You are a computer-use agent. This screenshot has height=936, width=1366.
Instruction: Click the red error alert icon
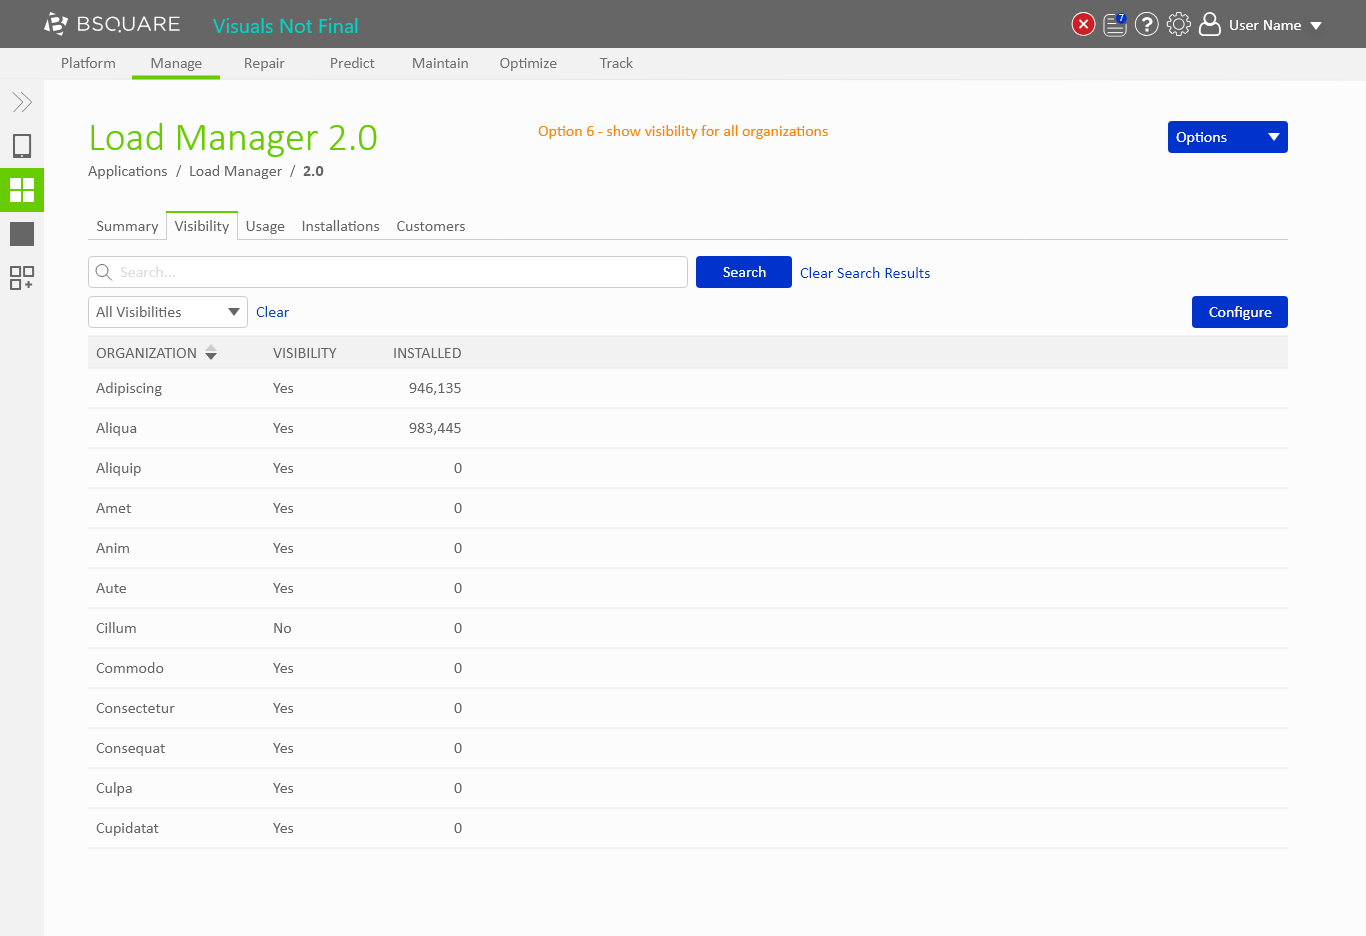1083,25
